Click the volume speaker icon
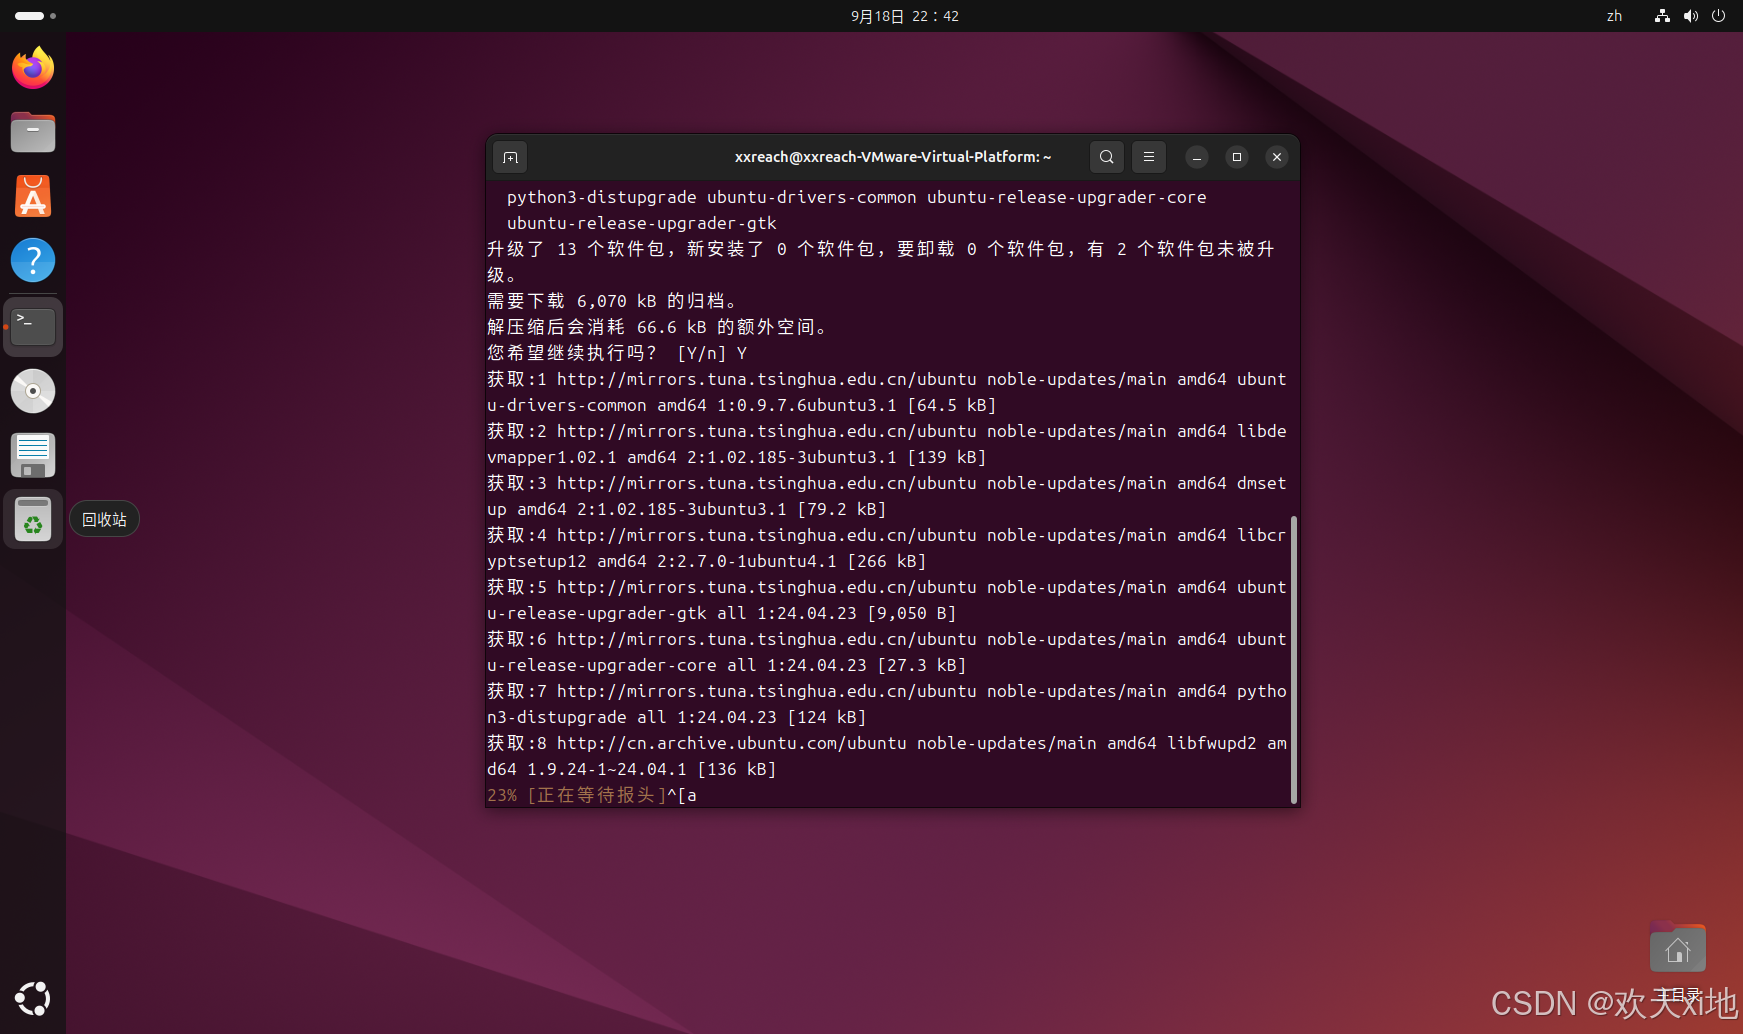The width and height of the screenshot is (1743, 1034). click(1691, 16)
